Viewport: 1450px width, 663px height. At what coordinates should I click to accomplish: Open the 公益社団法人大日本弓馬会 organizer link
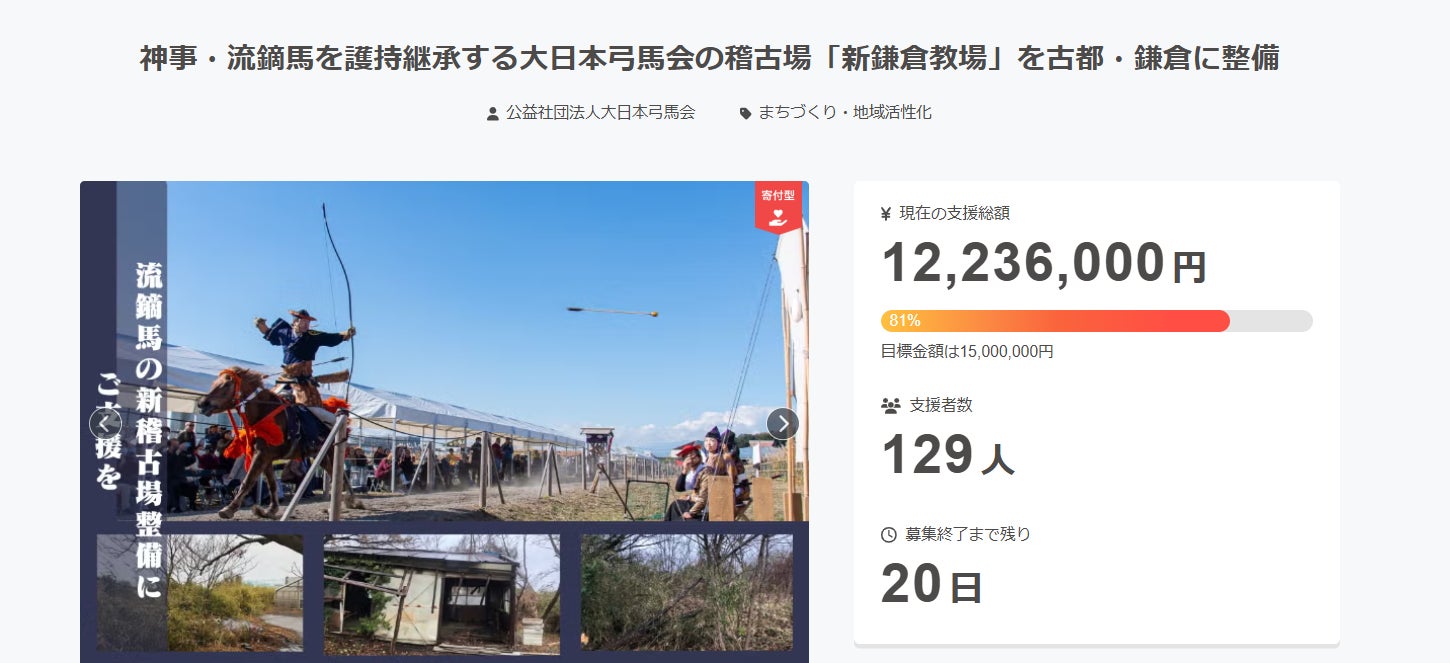[600, 113]
